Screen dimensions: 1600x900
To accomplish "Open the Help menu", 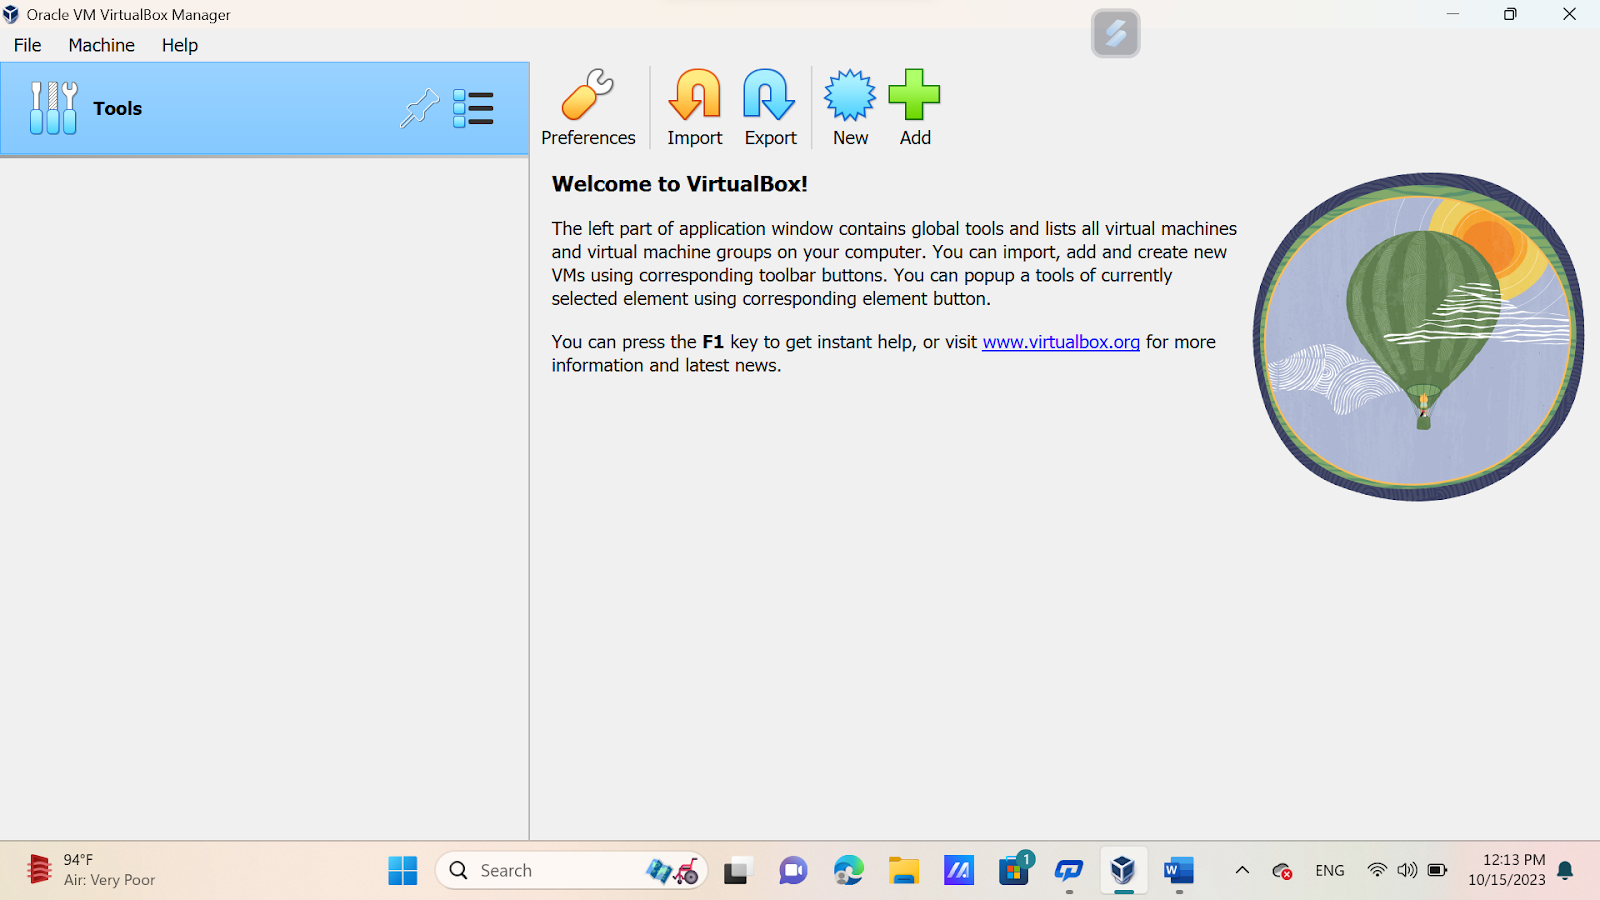I will point(180,45).
